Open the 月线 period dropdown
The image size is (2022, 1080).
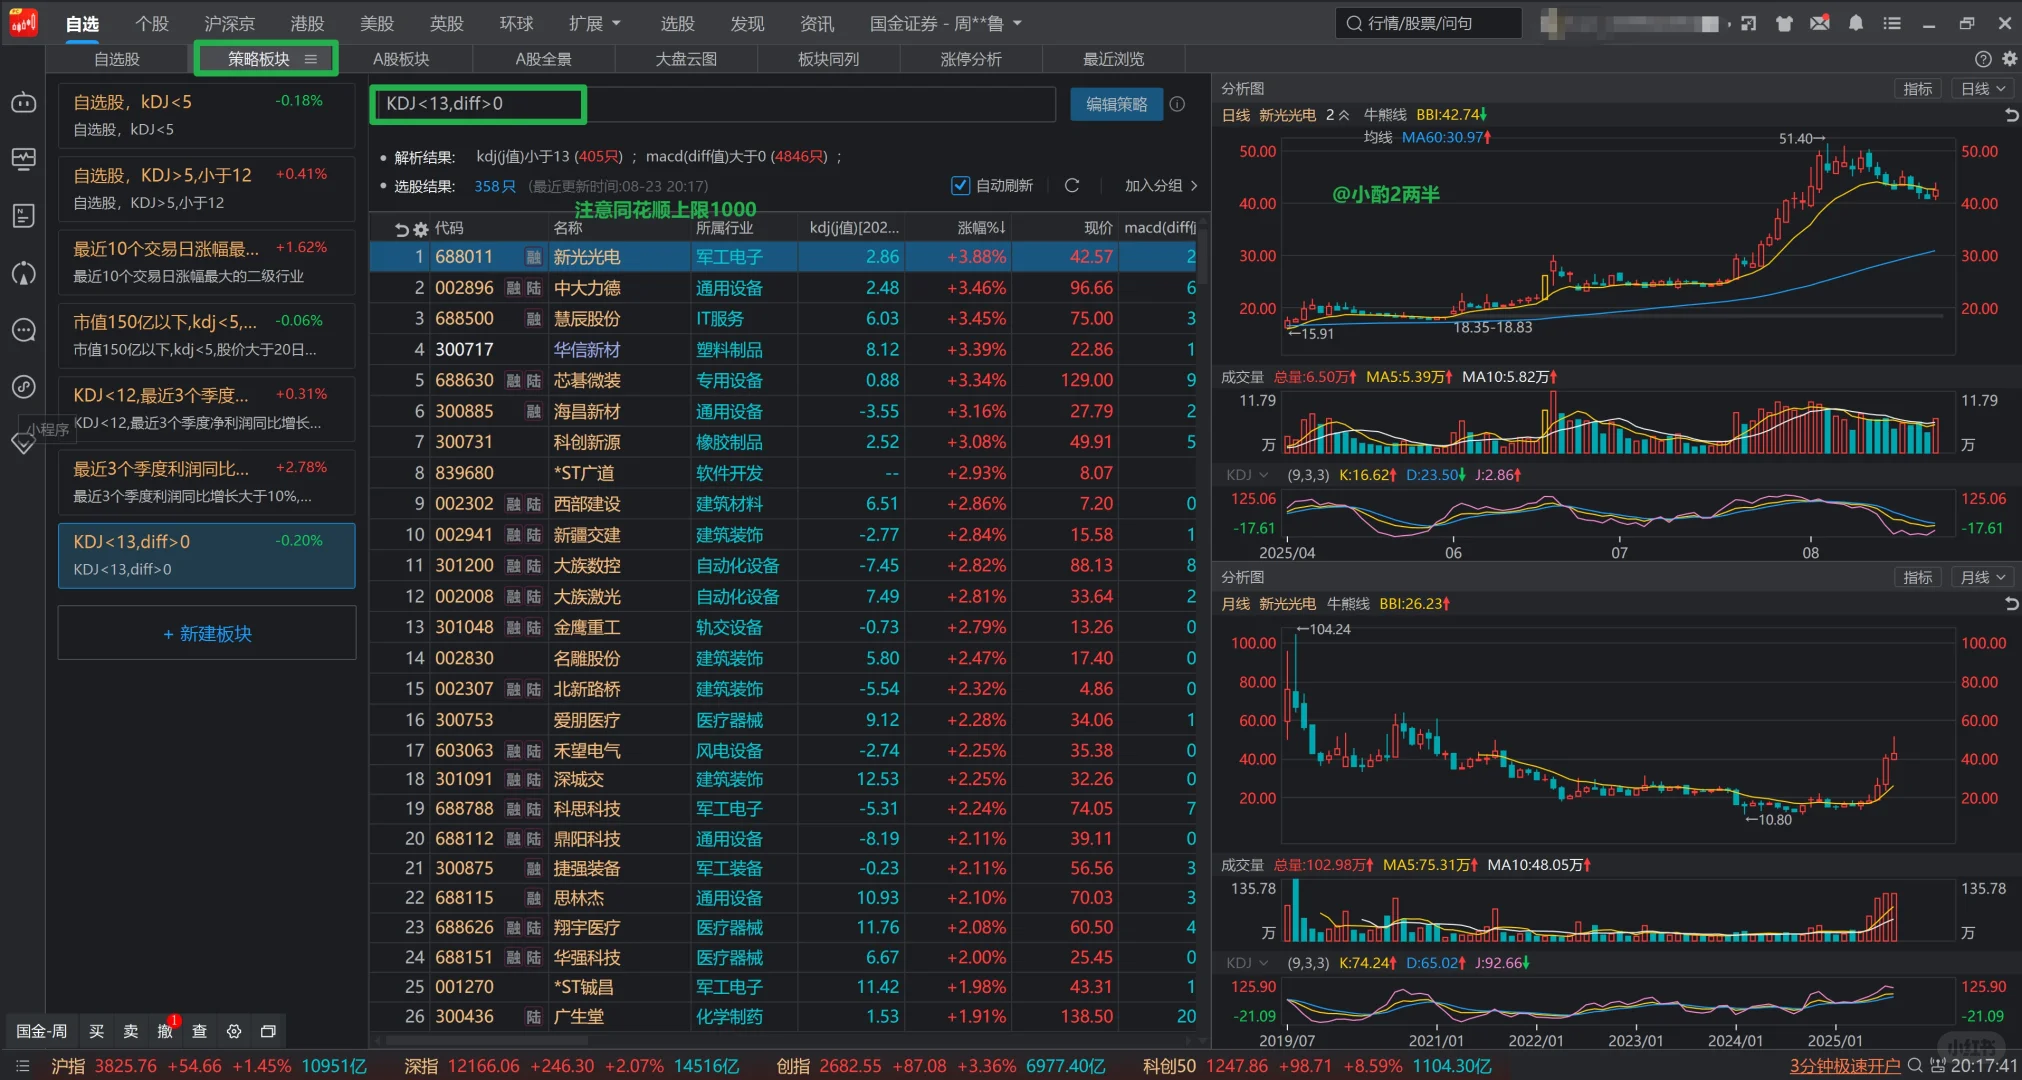tap(1982, 577)
